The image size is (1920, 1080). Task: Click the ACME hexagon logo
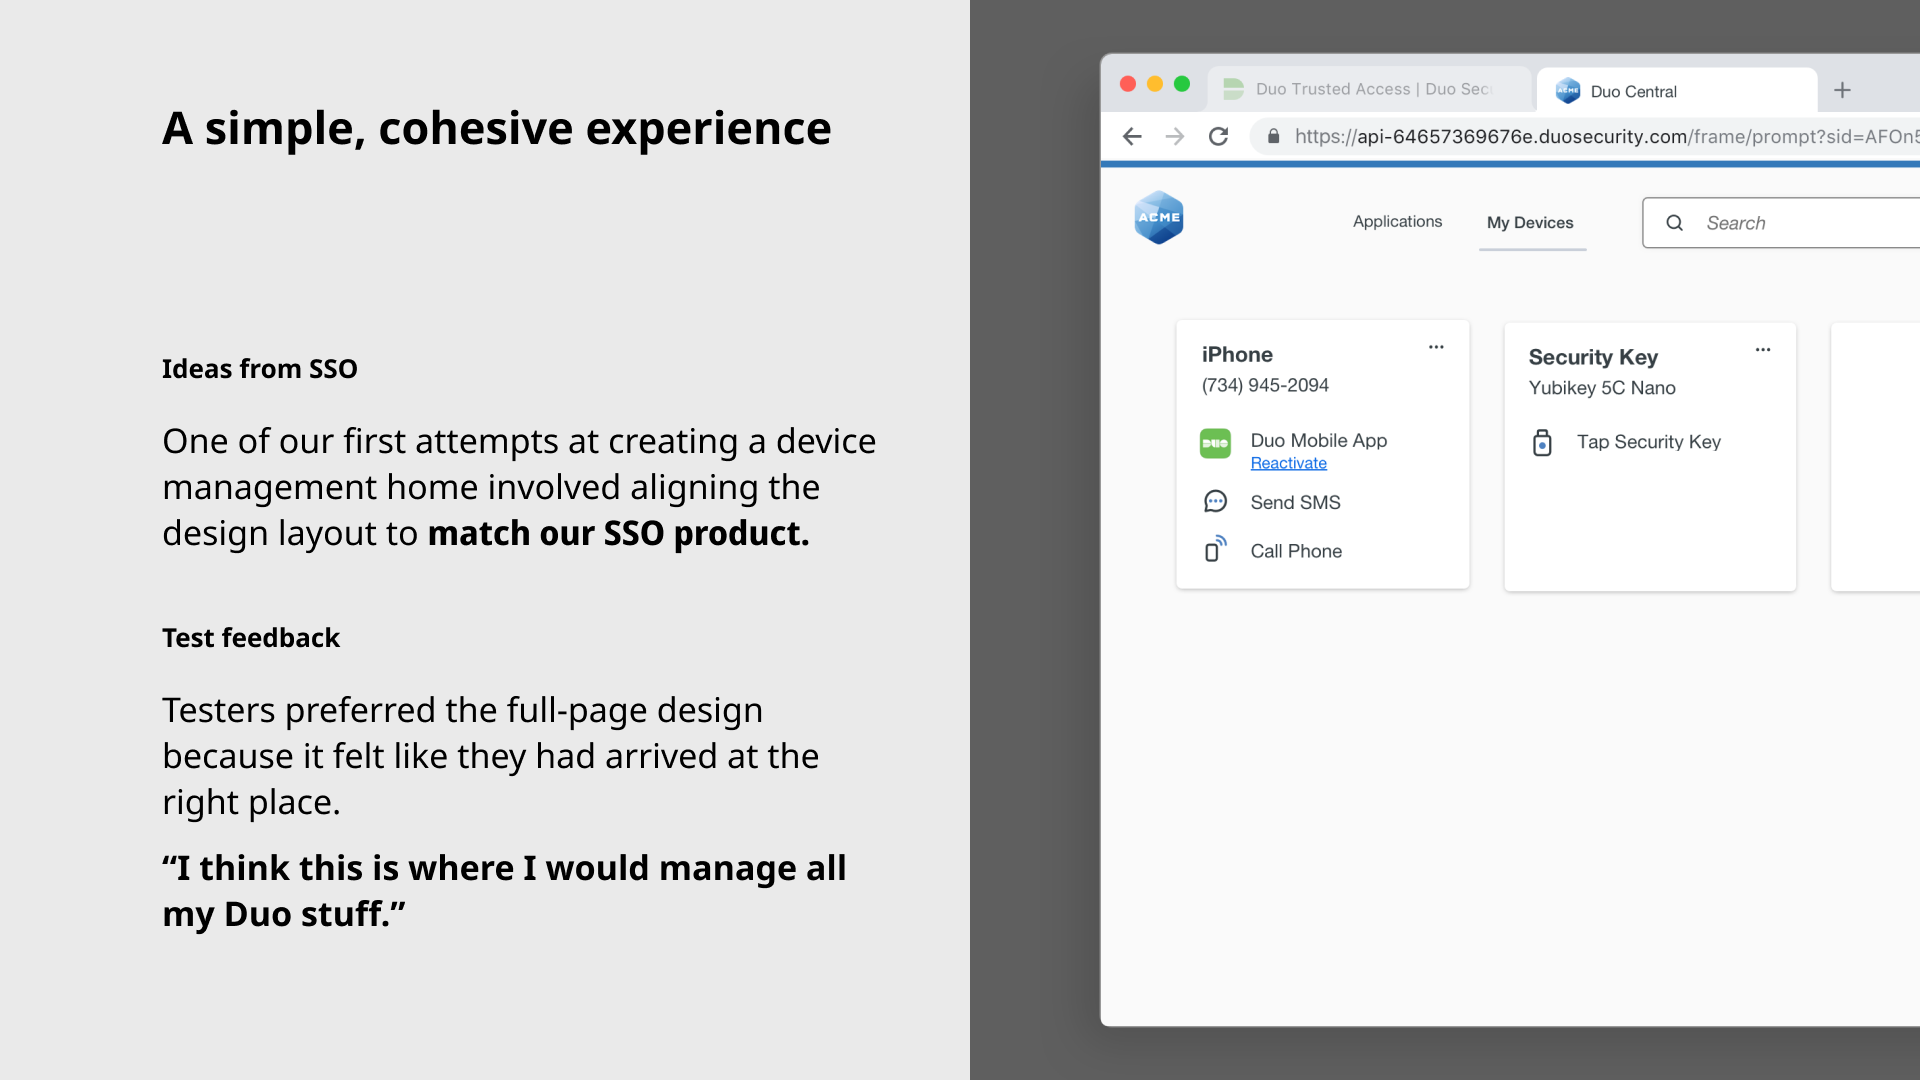(1159, 218)
